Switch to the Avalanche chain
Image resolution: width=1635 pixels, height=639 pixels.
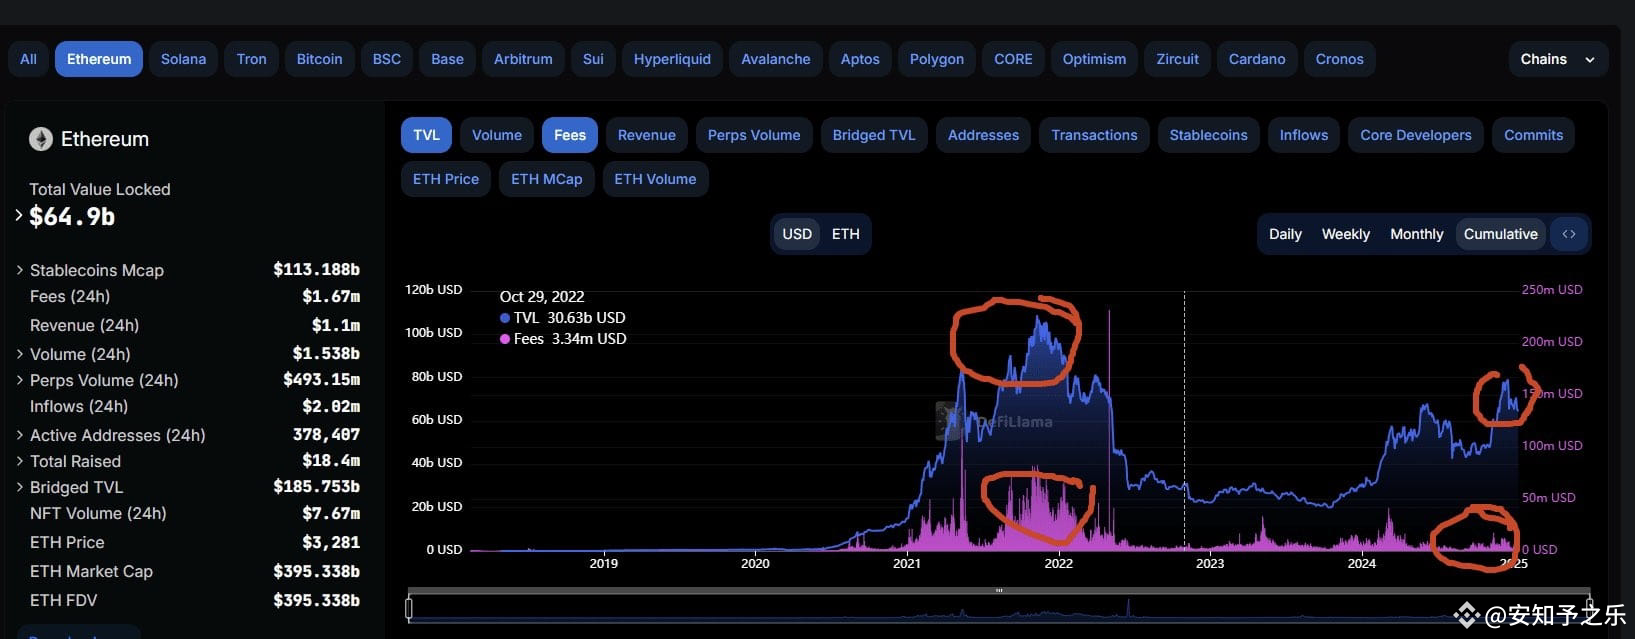[x=776, y=59]
